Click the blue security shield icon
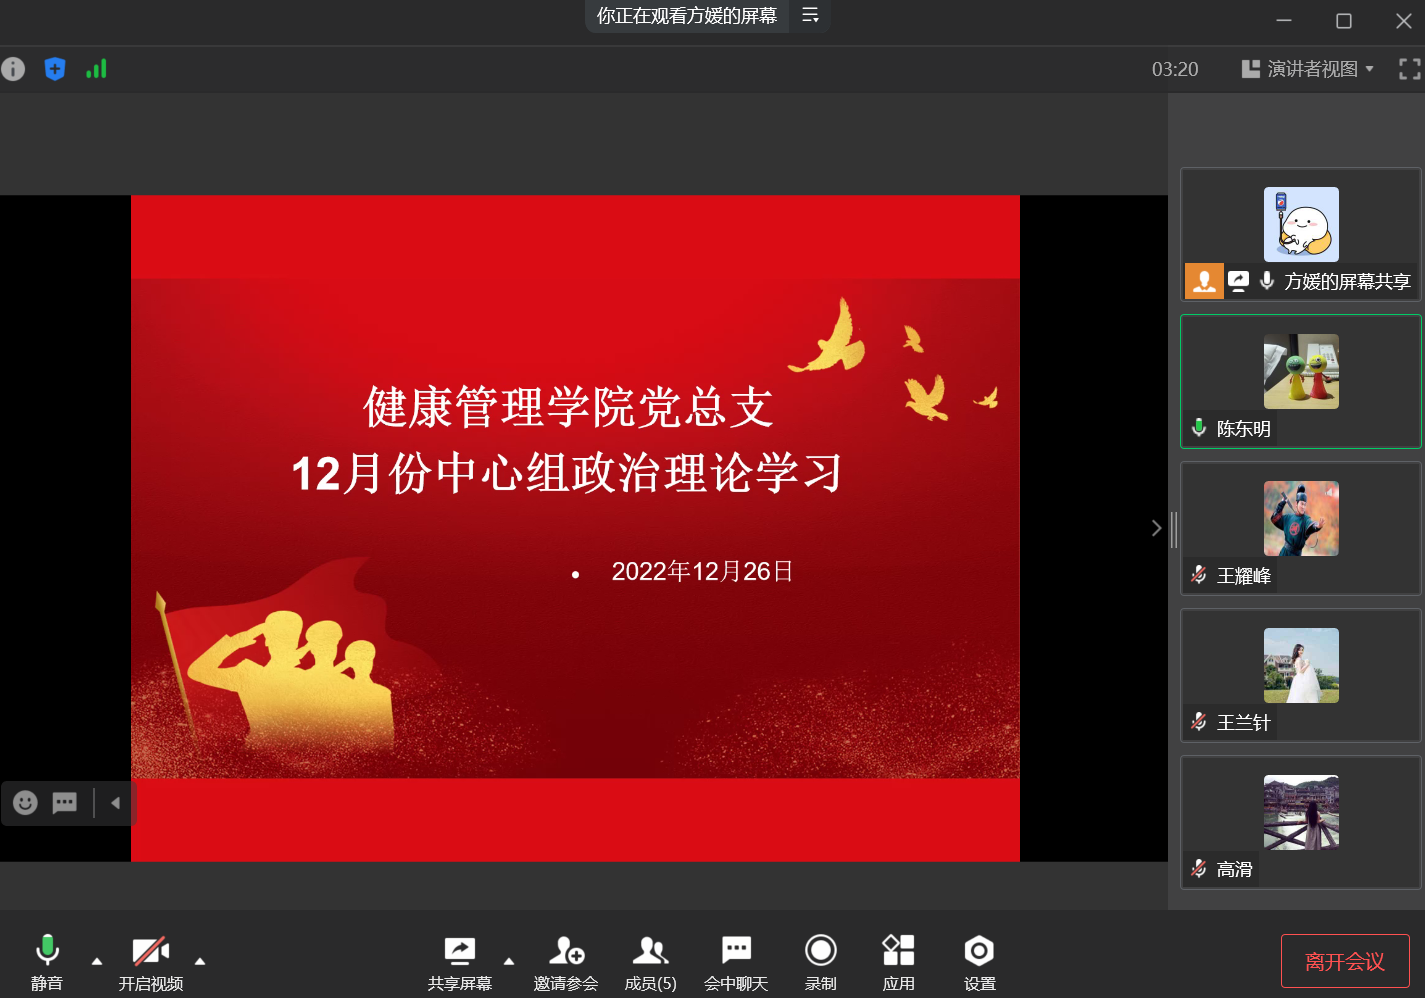This screenshot has height=998, width=1425. pyautogui.click(x=55, y=69)
